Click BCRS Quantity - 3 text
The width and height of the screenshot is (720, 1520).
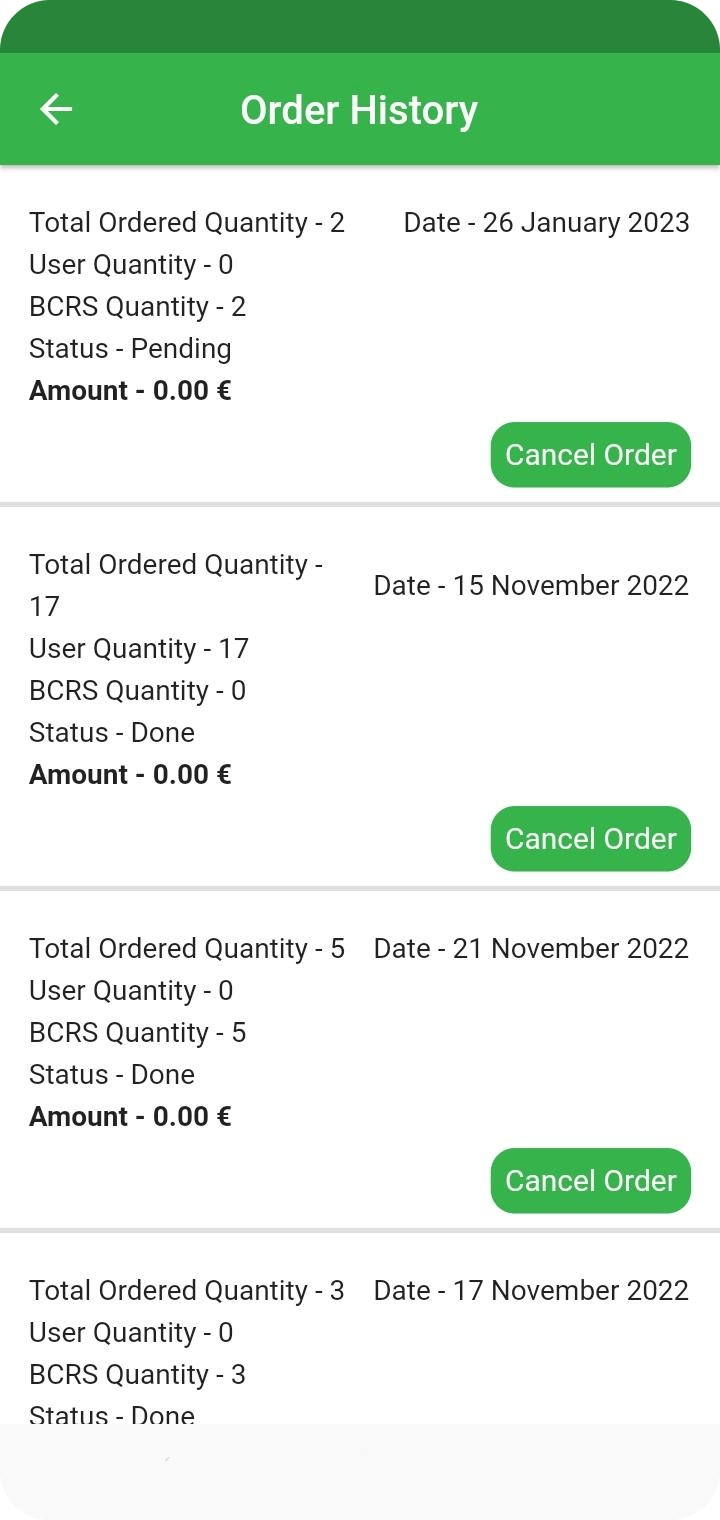137,1375
